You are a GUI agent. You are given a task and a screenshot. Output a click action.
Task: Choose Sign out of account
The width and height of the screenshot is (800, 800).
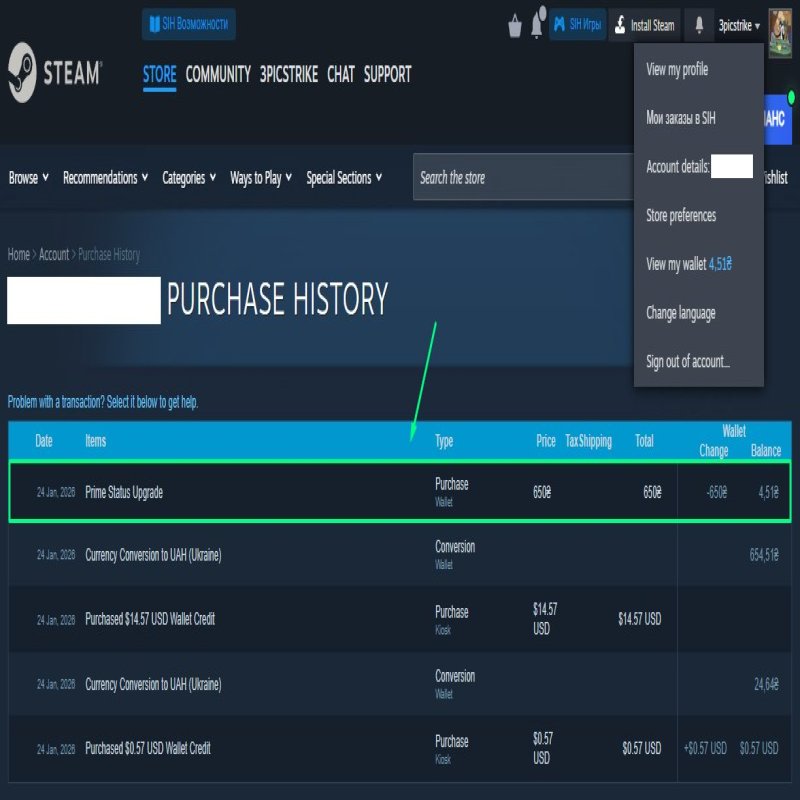pyautogui.click(x=688, y=362)
